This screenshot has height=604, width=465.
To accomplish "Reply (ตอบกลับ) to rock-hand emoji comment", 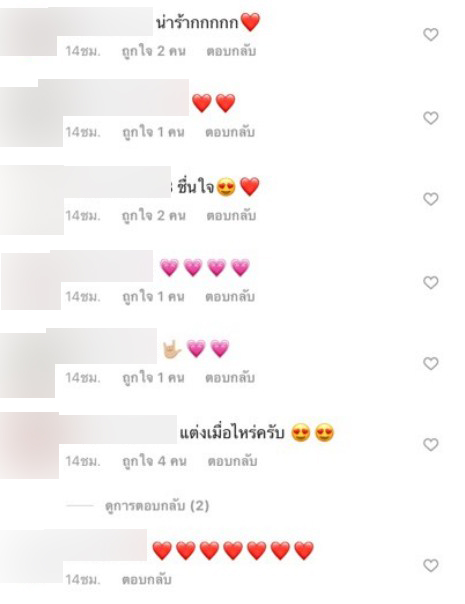I will [230, 378].
